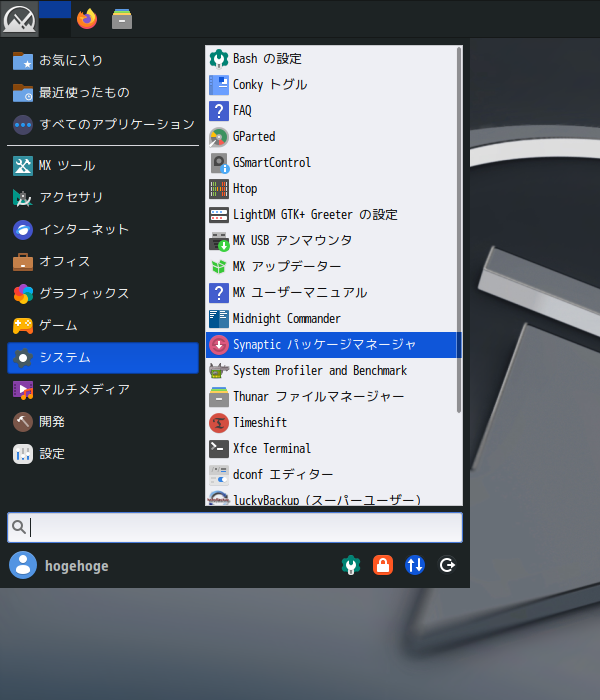
Task: Click the Thunar ファイルマネージャー icon
Action: (219, 396)
